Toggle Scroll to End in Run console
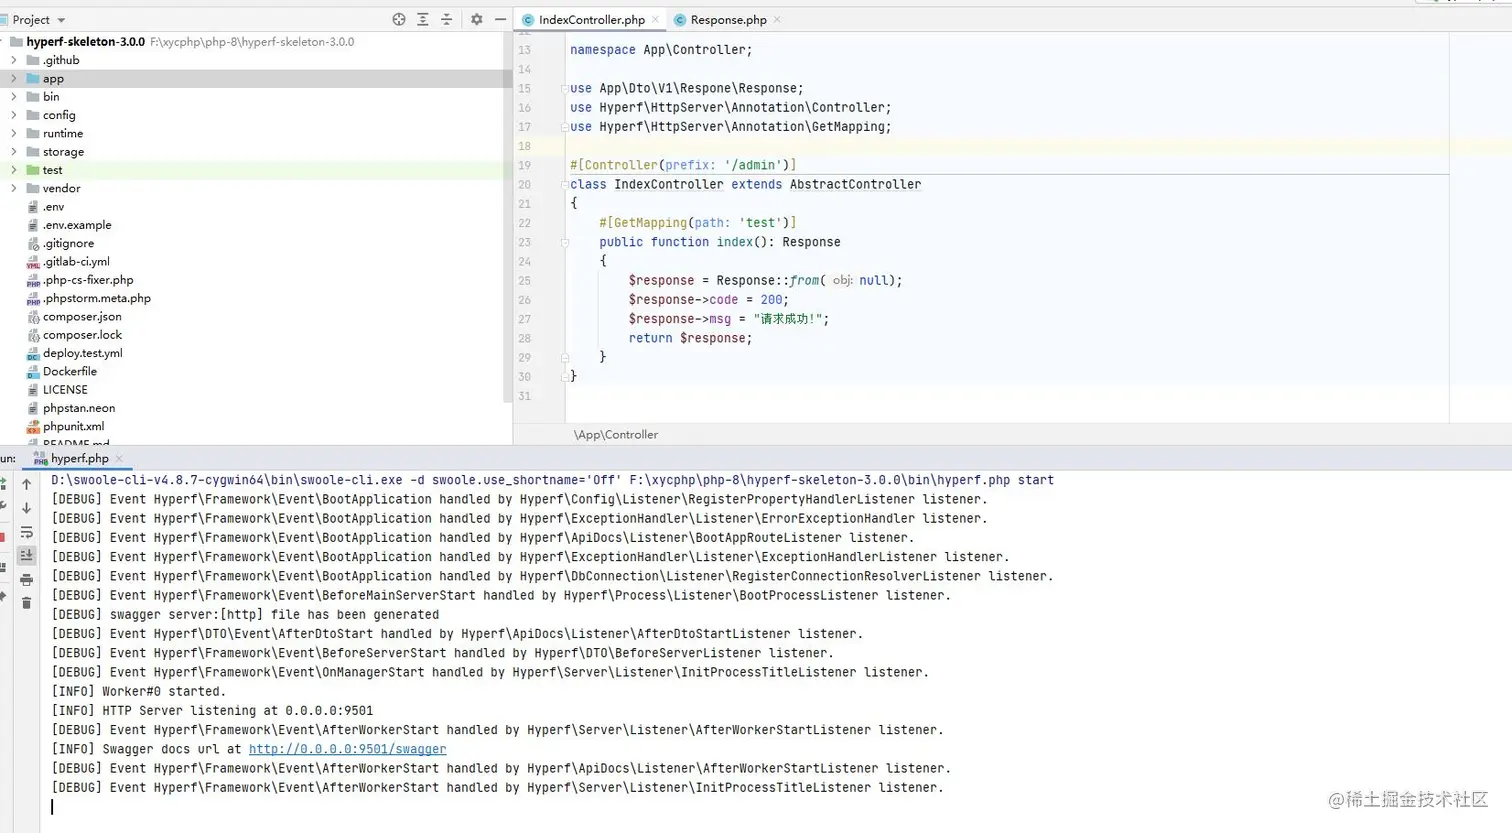This screenshot has width=1512, height=833. [x=27, y=556]
